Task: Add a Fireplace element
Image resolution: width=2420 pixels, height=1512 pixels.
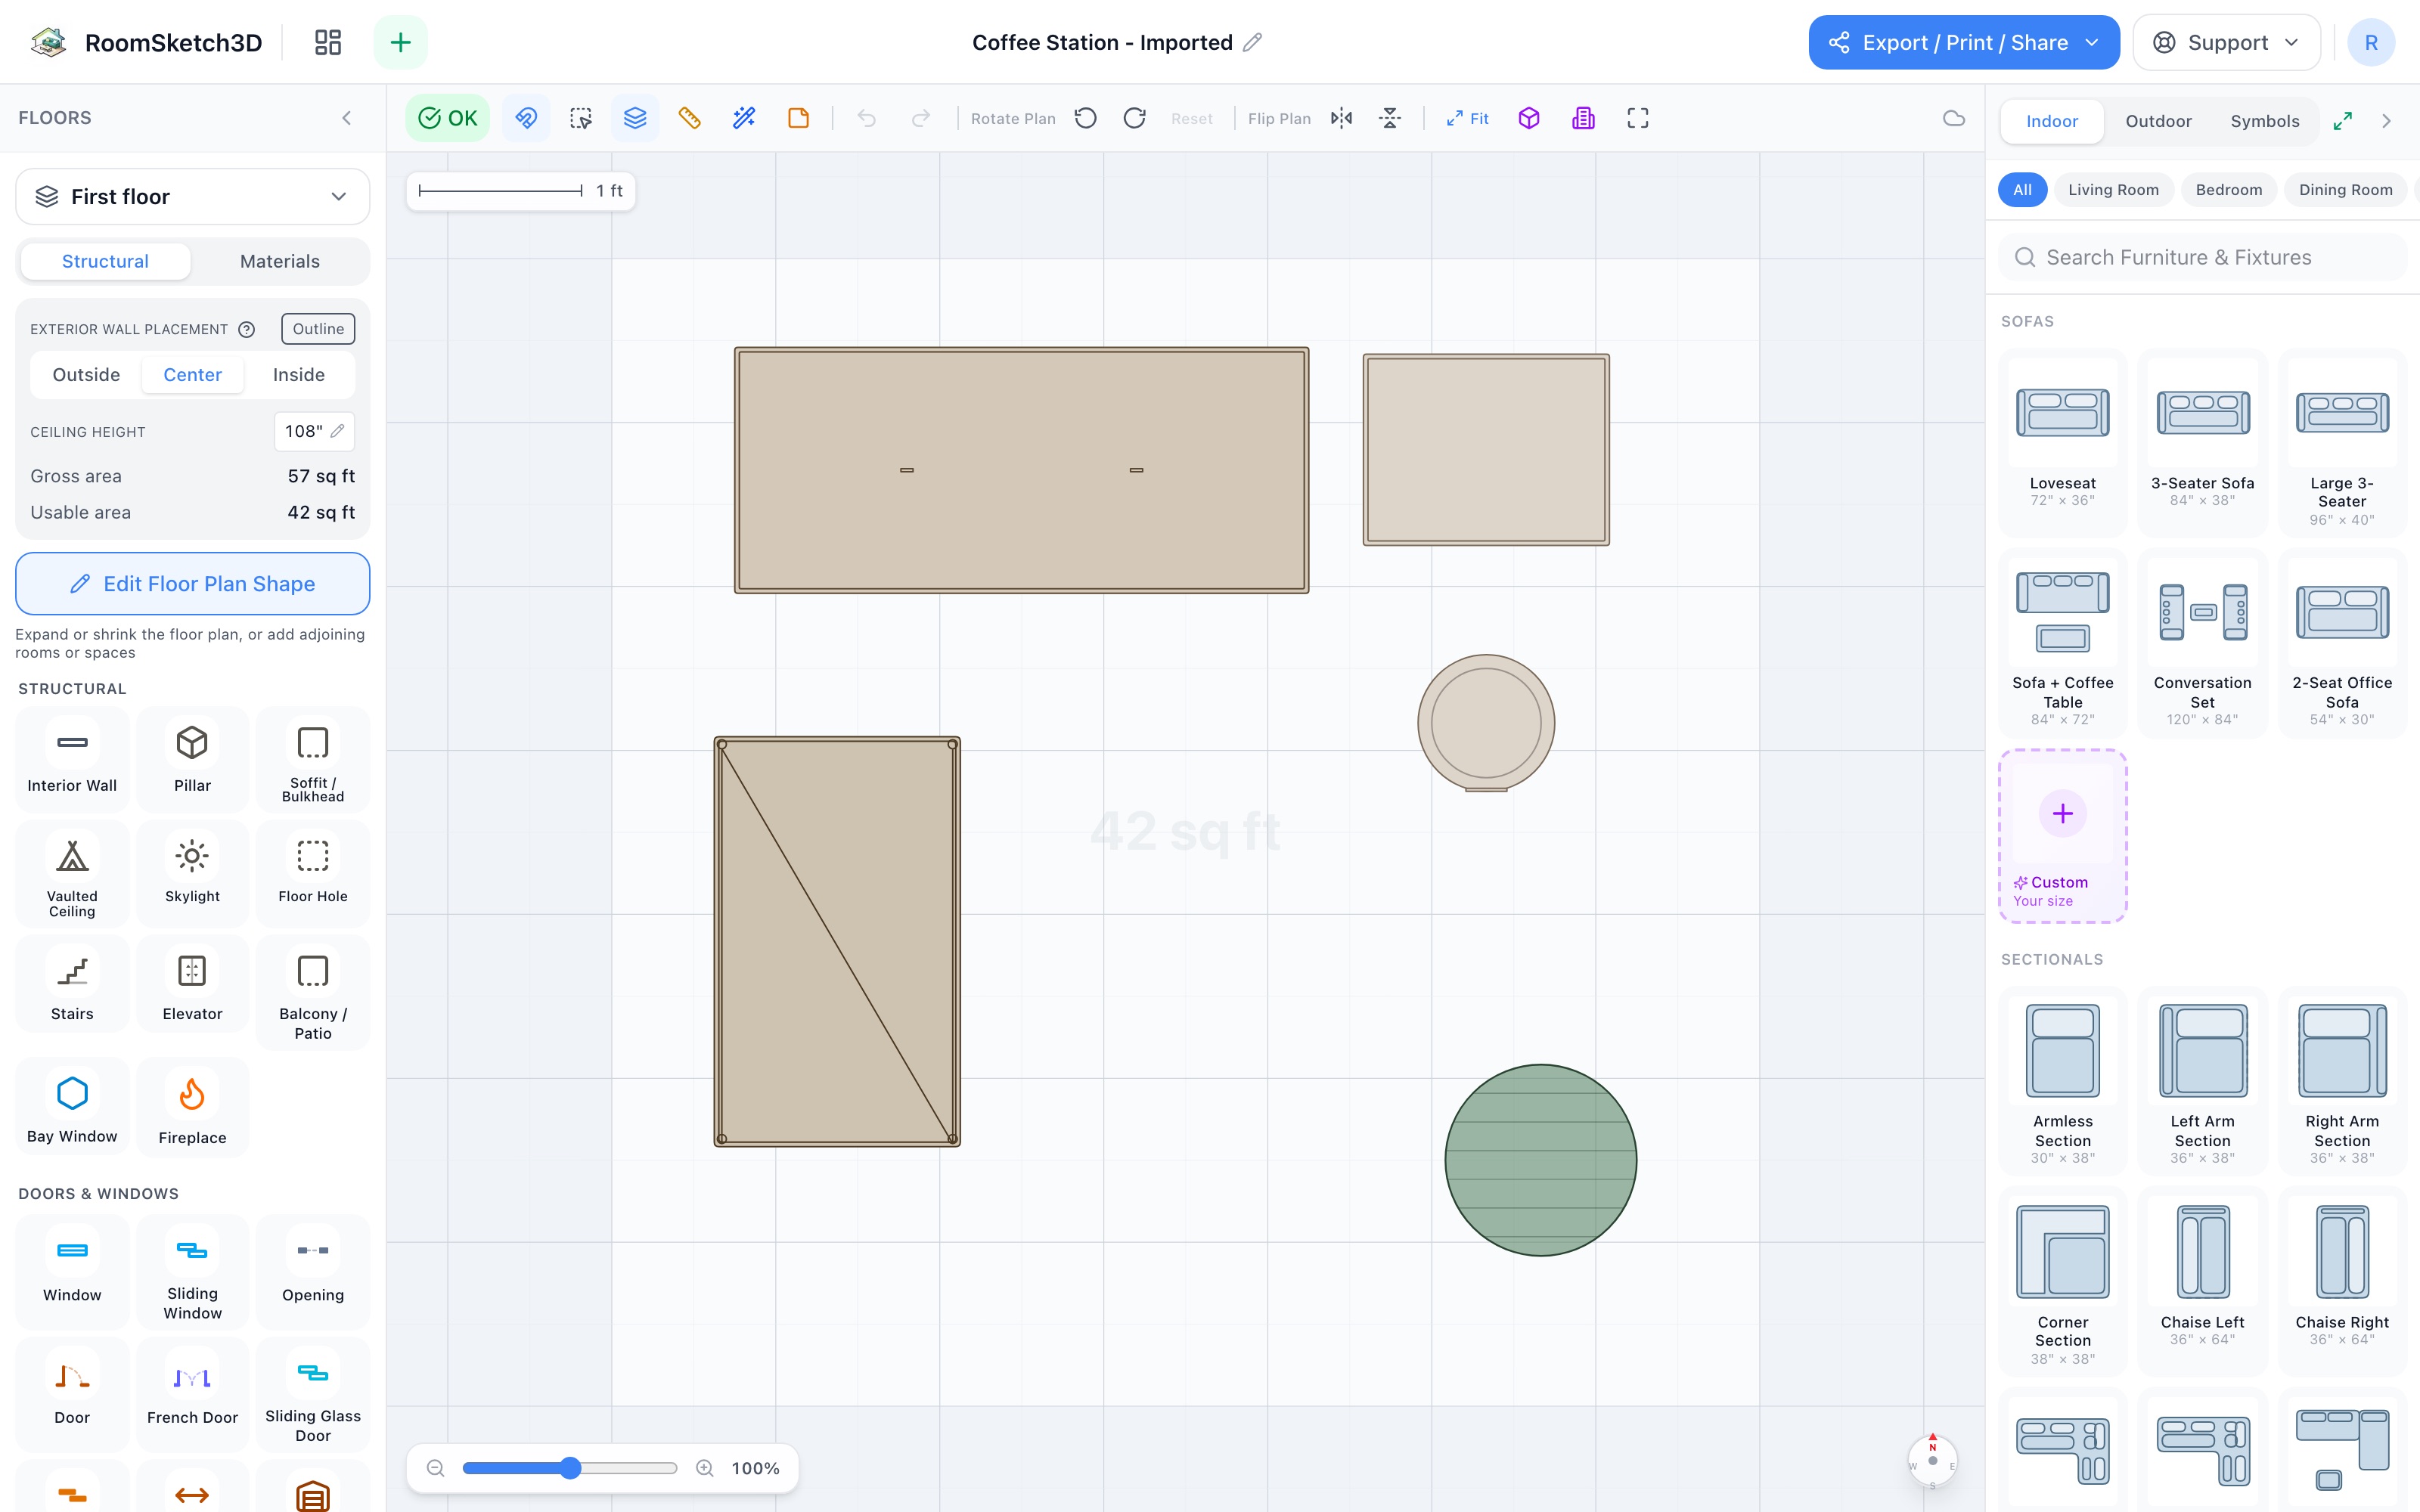Action: [x=192, y=1108]
